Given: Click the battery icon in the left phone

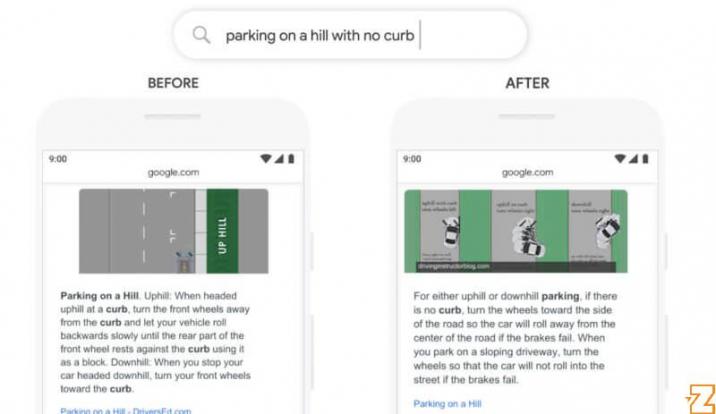Looking at the screenshot, I should pos(291,158).
